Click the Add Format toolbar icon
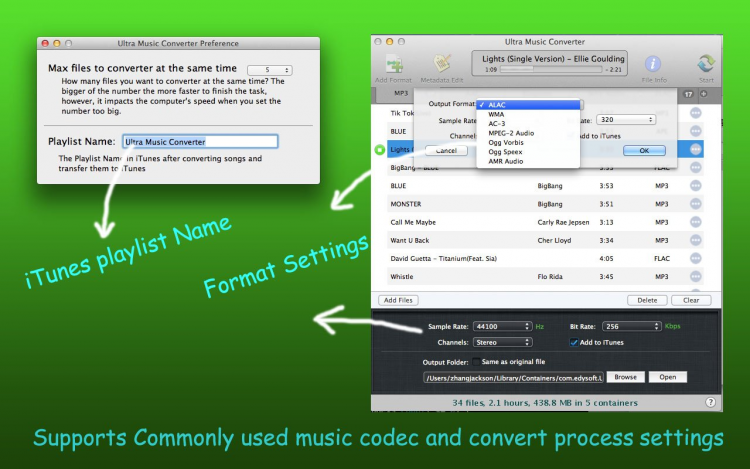This screenshot has width=750, height=469. [x=394, y=64]
